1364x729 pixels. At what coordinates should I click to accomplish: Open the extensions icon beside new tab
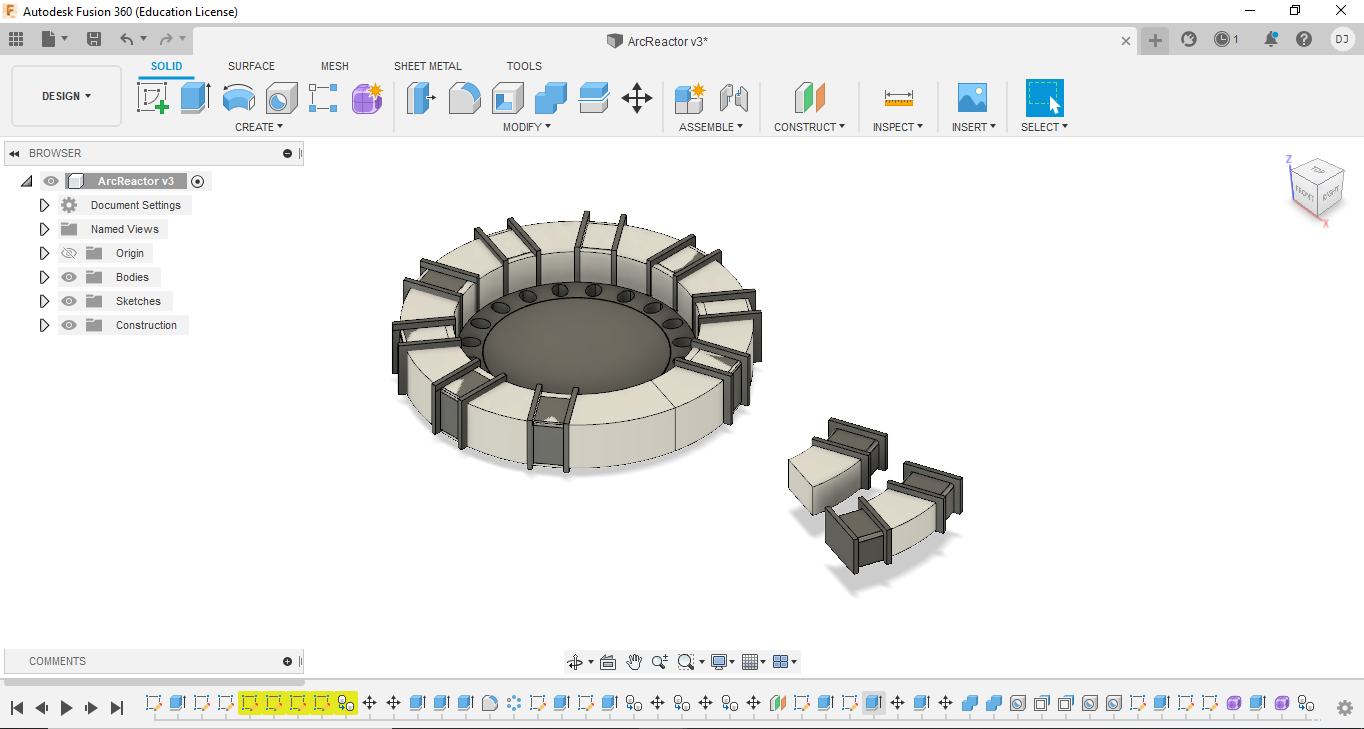(x=1189, y=39)
